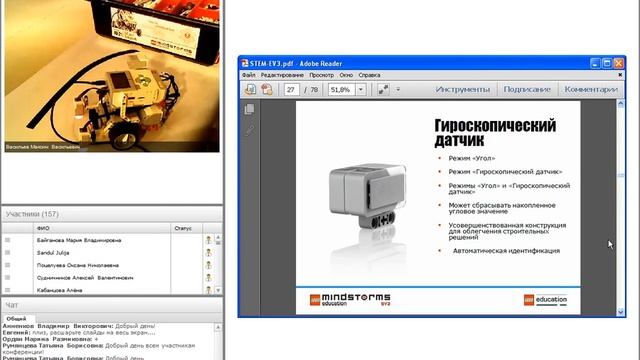Viewport: 640px width, 360px height.
Task: Open the Редактирование menu
Action: (282, 75)
